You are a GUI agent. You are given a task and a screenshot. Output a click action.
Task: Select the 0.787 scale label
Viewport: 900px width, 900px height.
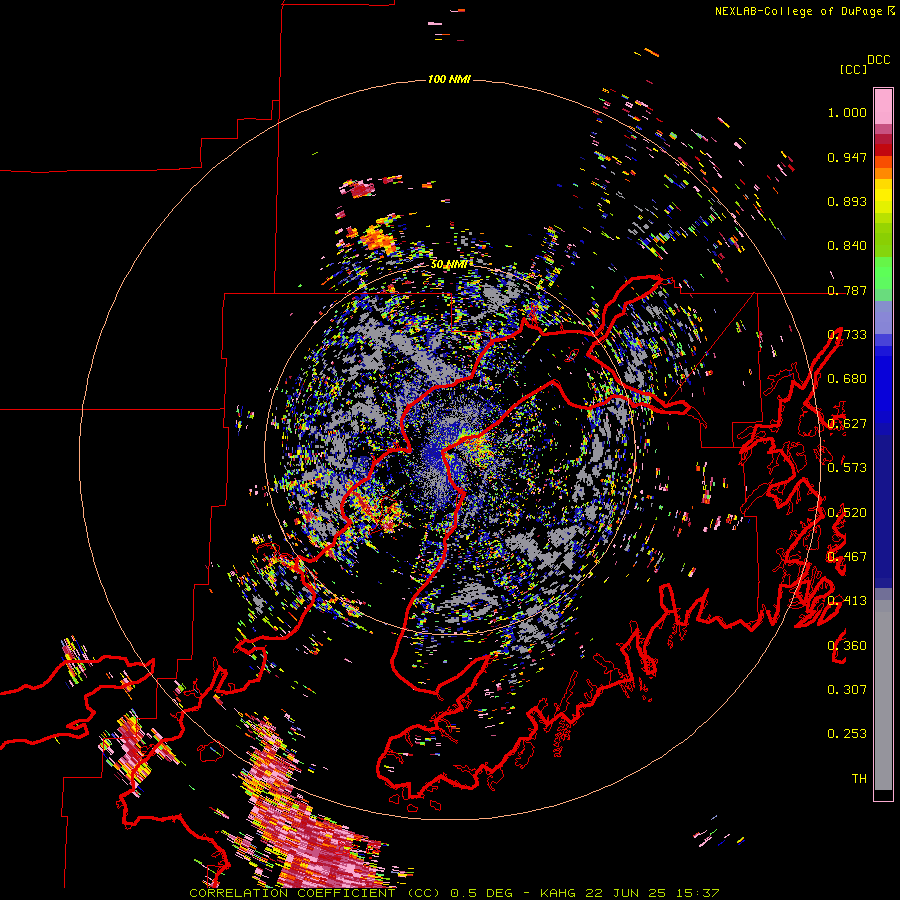847,290
